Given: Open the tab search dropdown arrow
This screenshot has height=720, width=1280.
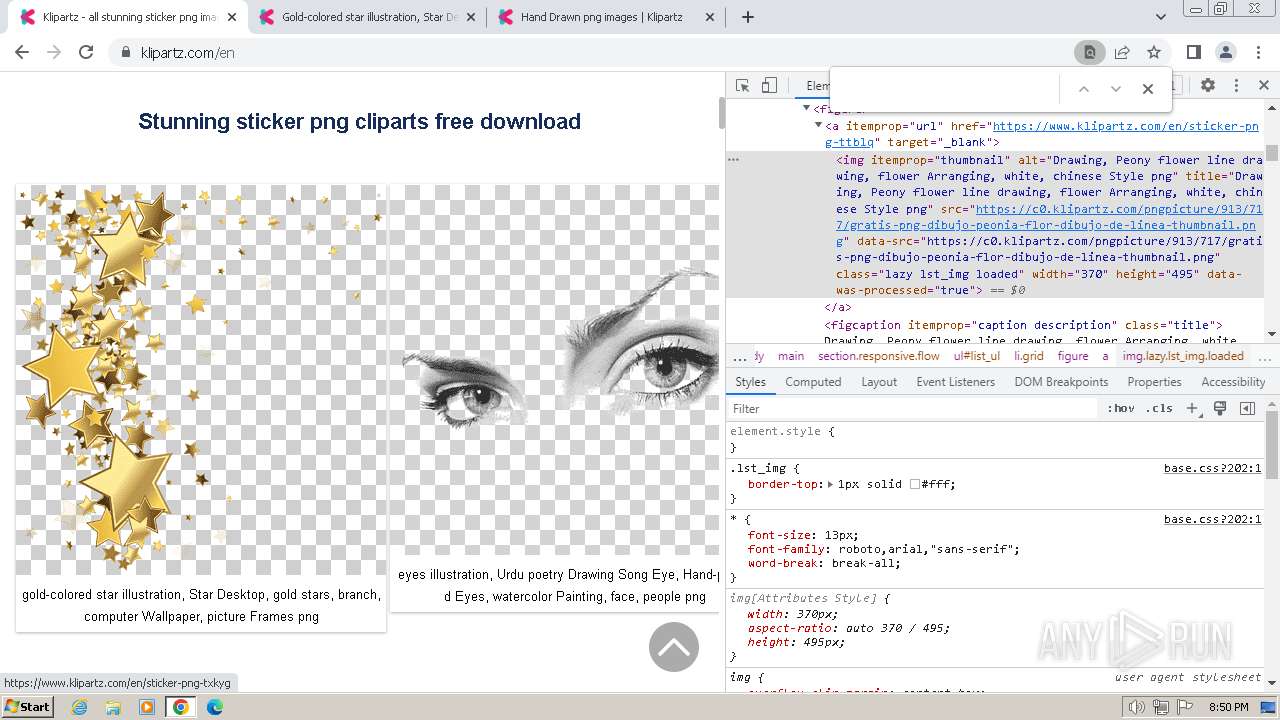Looking at the screenshot, I should [x=1161, y=17].
